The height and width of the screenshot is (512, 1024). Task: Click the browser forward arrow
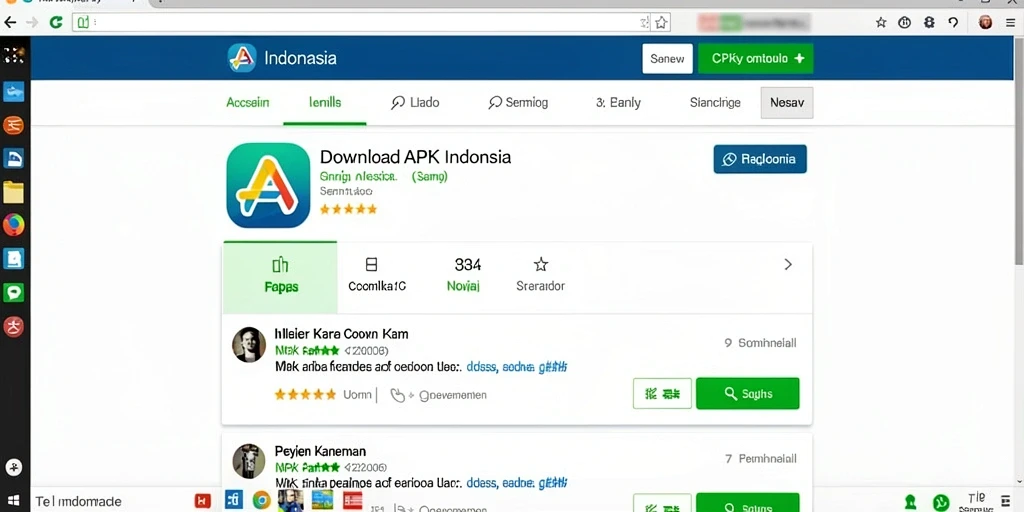32,23
